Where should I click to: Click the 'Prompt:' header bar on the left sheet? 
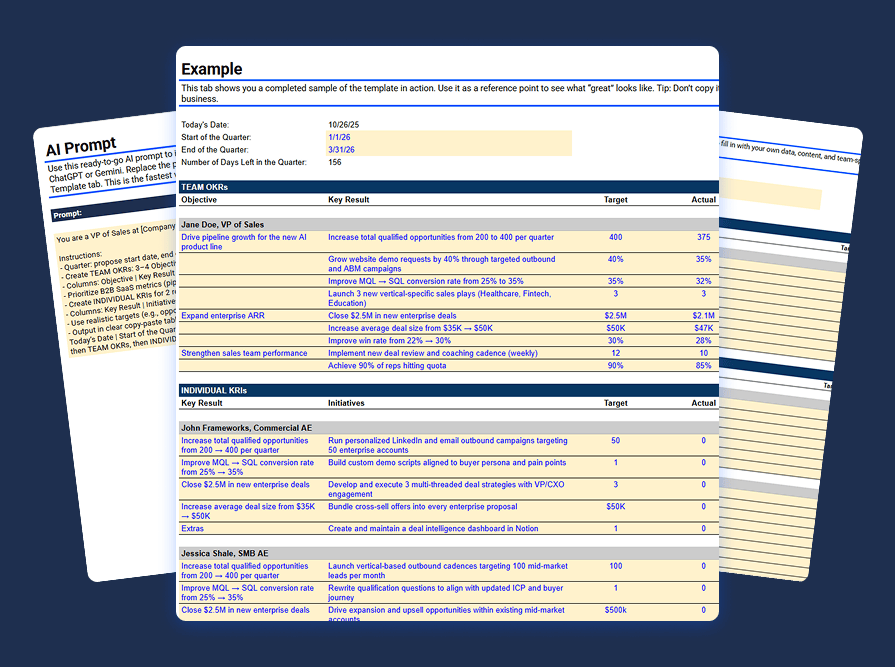(114, 207)
